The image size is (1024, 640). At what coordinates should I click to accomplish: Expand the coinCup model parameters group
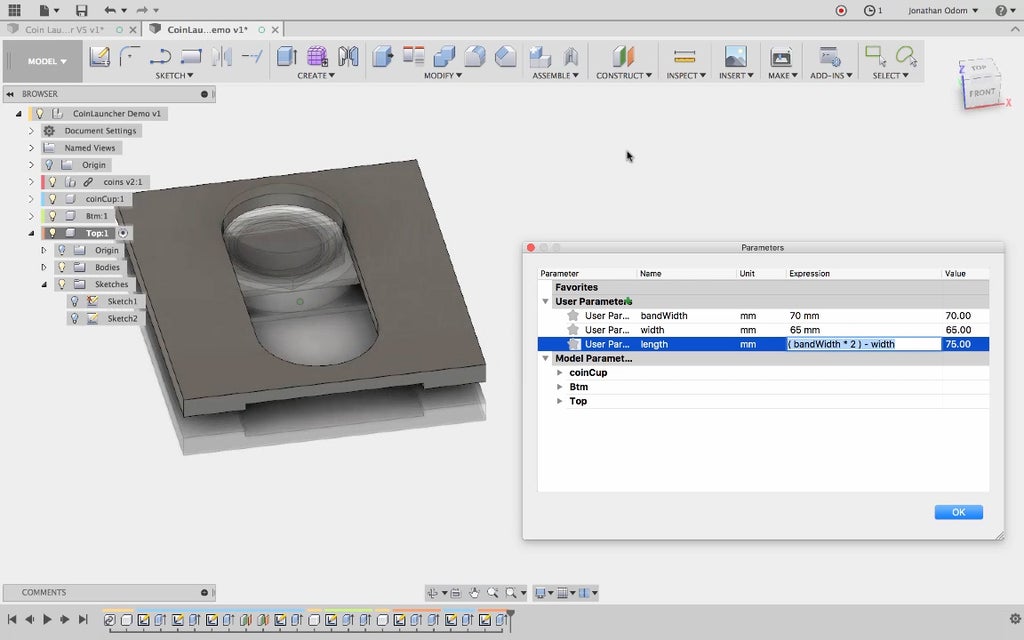pos(560,373)
